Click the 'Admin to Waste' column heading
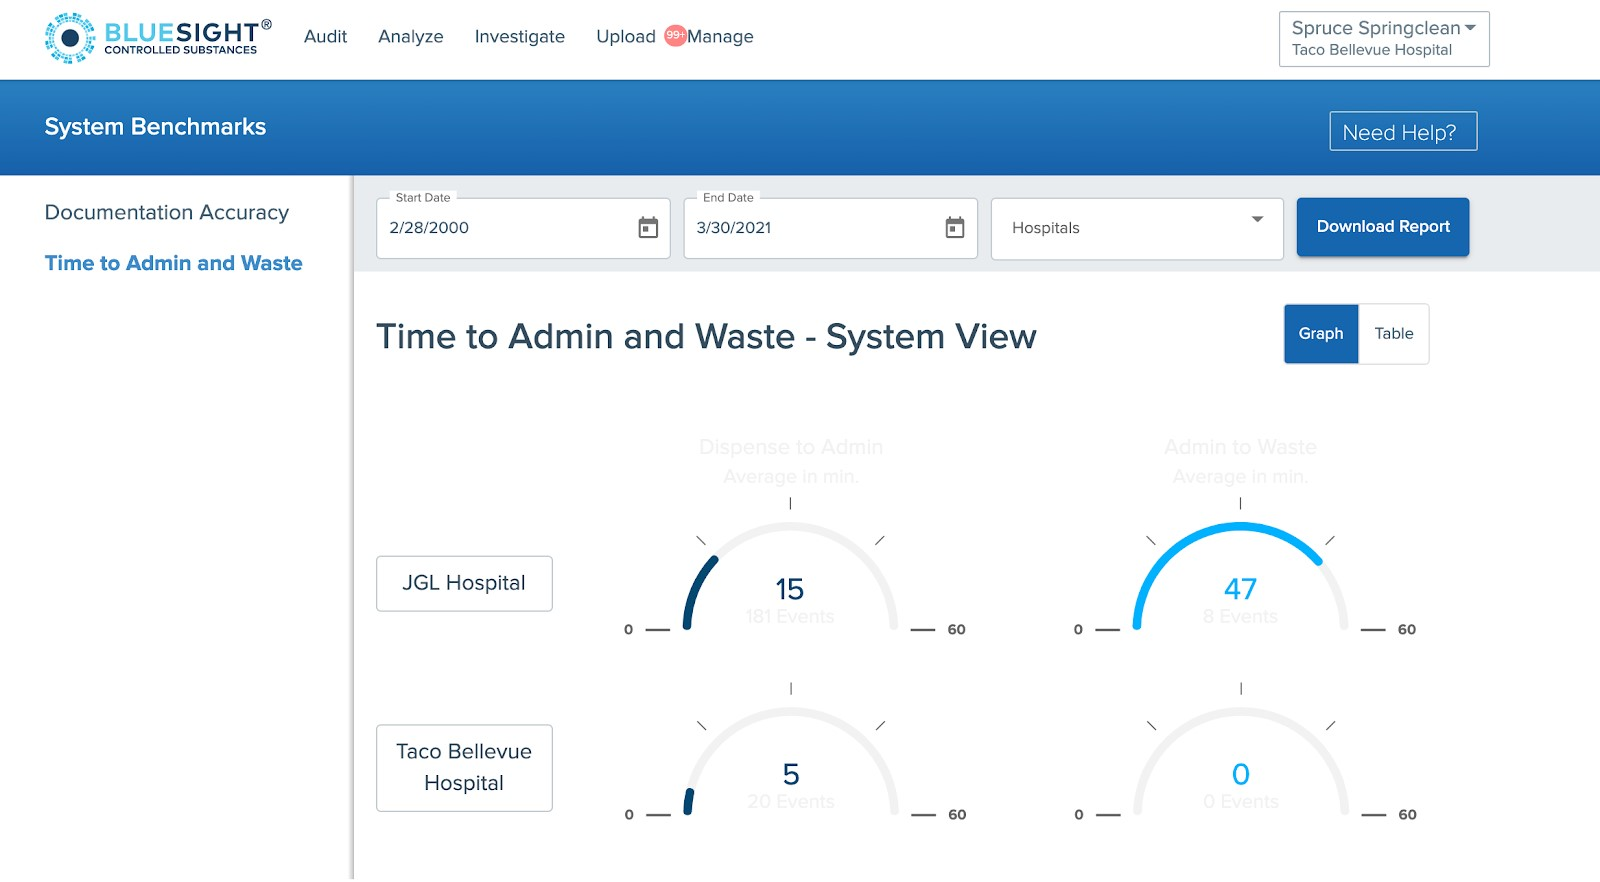Viewport: 1600px width, 882px height. click(1240, 447)
